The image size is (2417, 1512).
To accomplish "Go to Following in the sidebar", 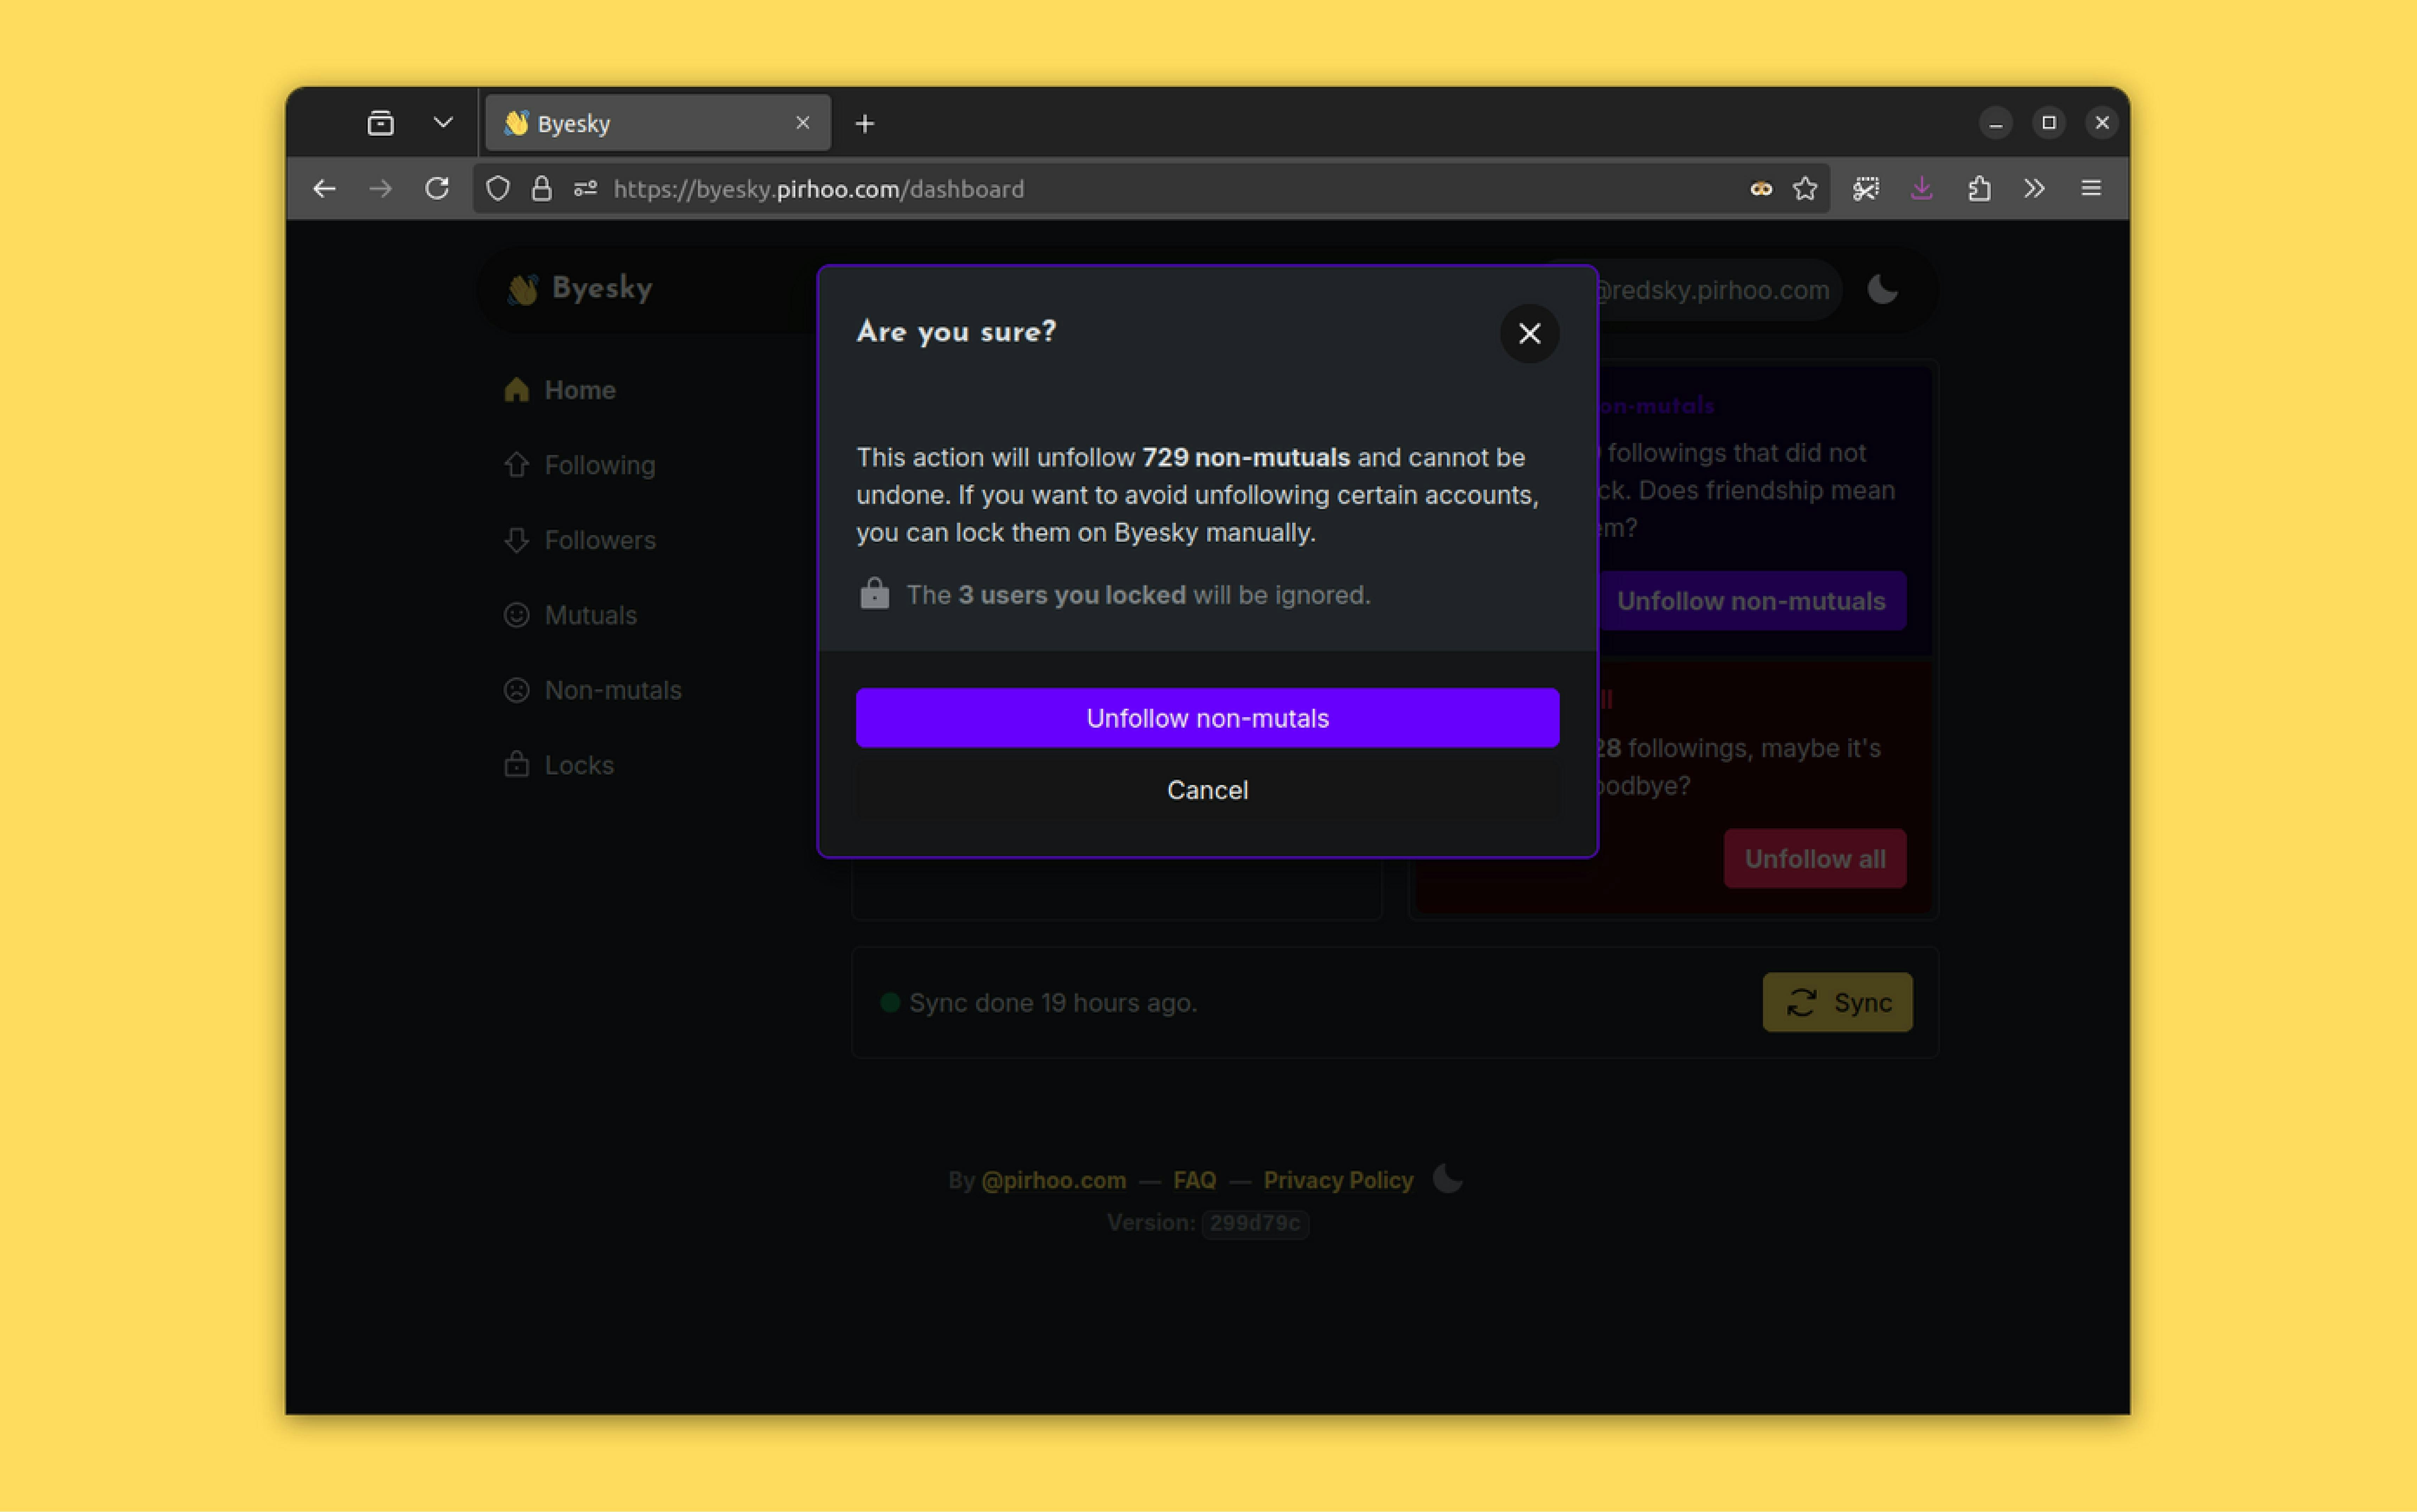I will click(x=580, y=465).
